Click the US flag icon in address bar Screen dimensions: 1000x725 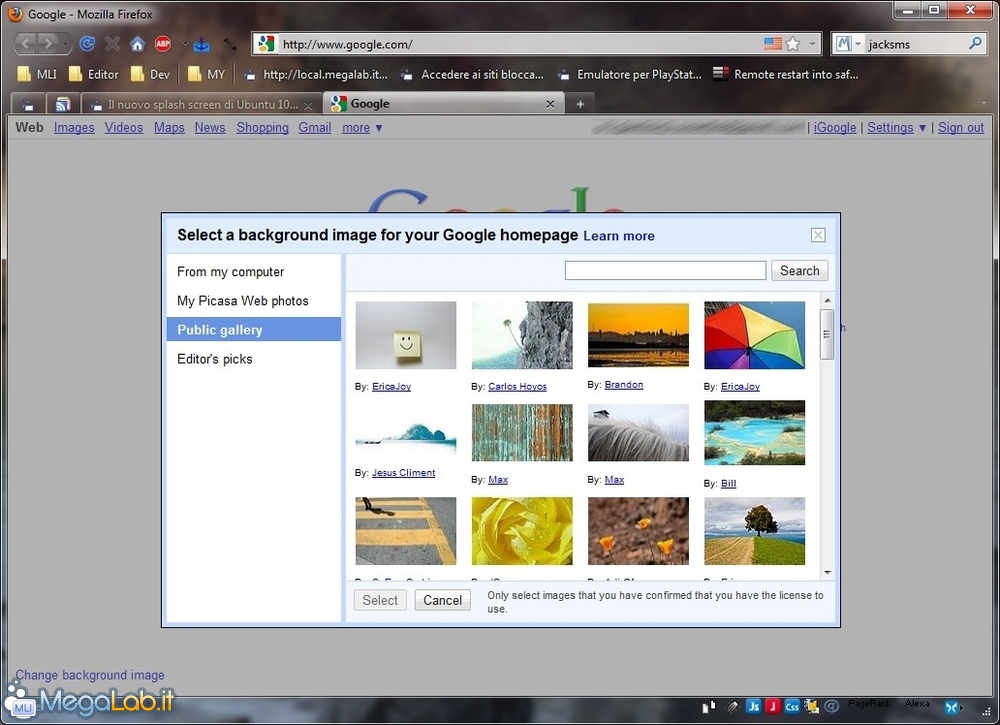(x=773, y=43)
